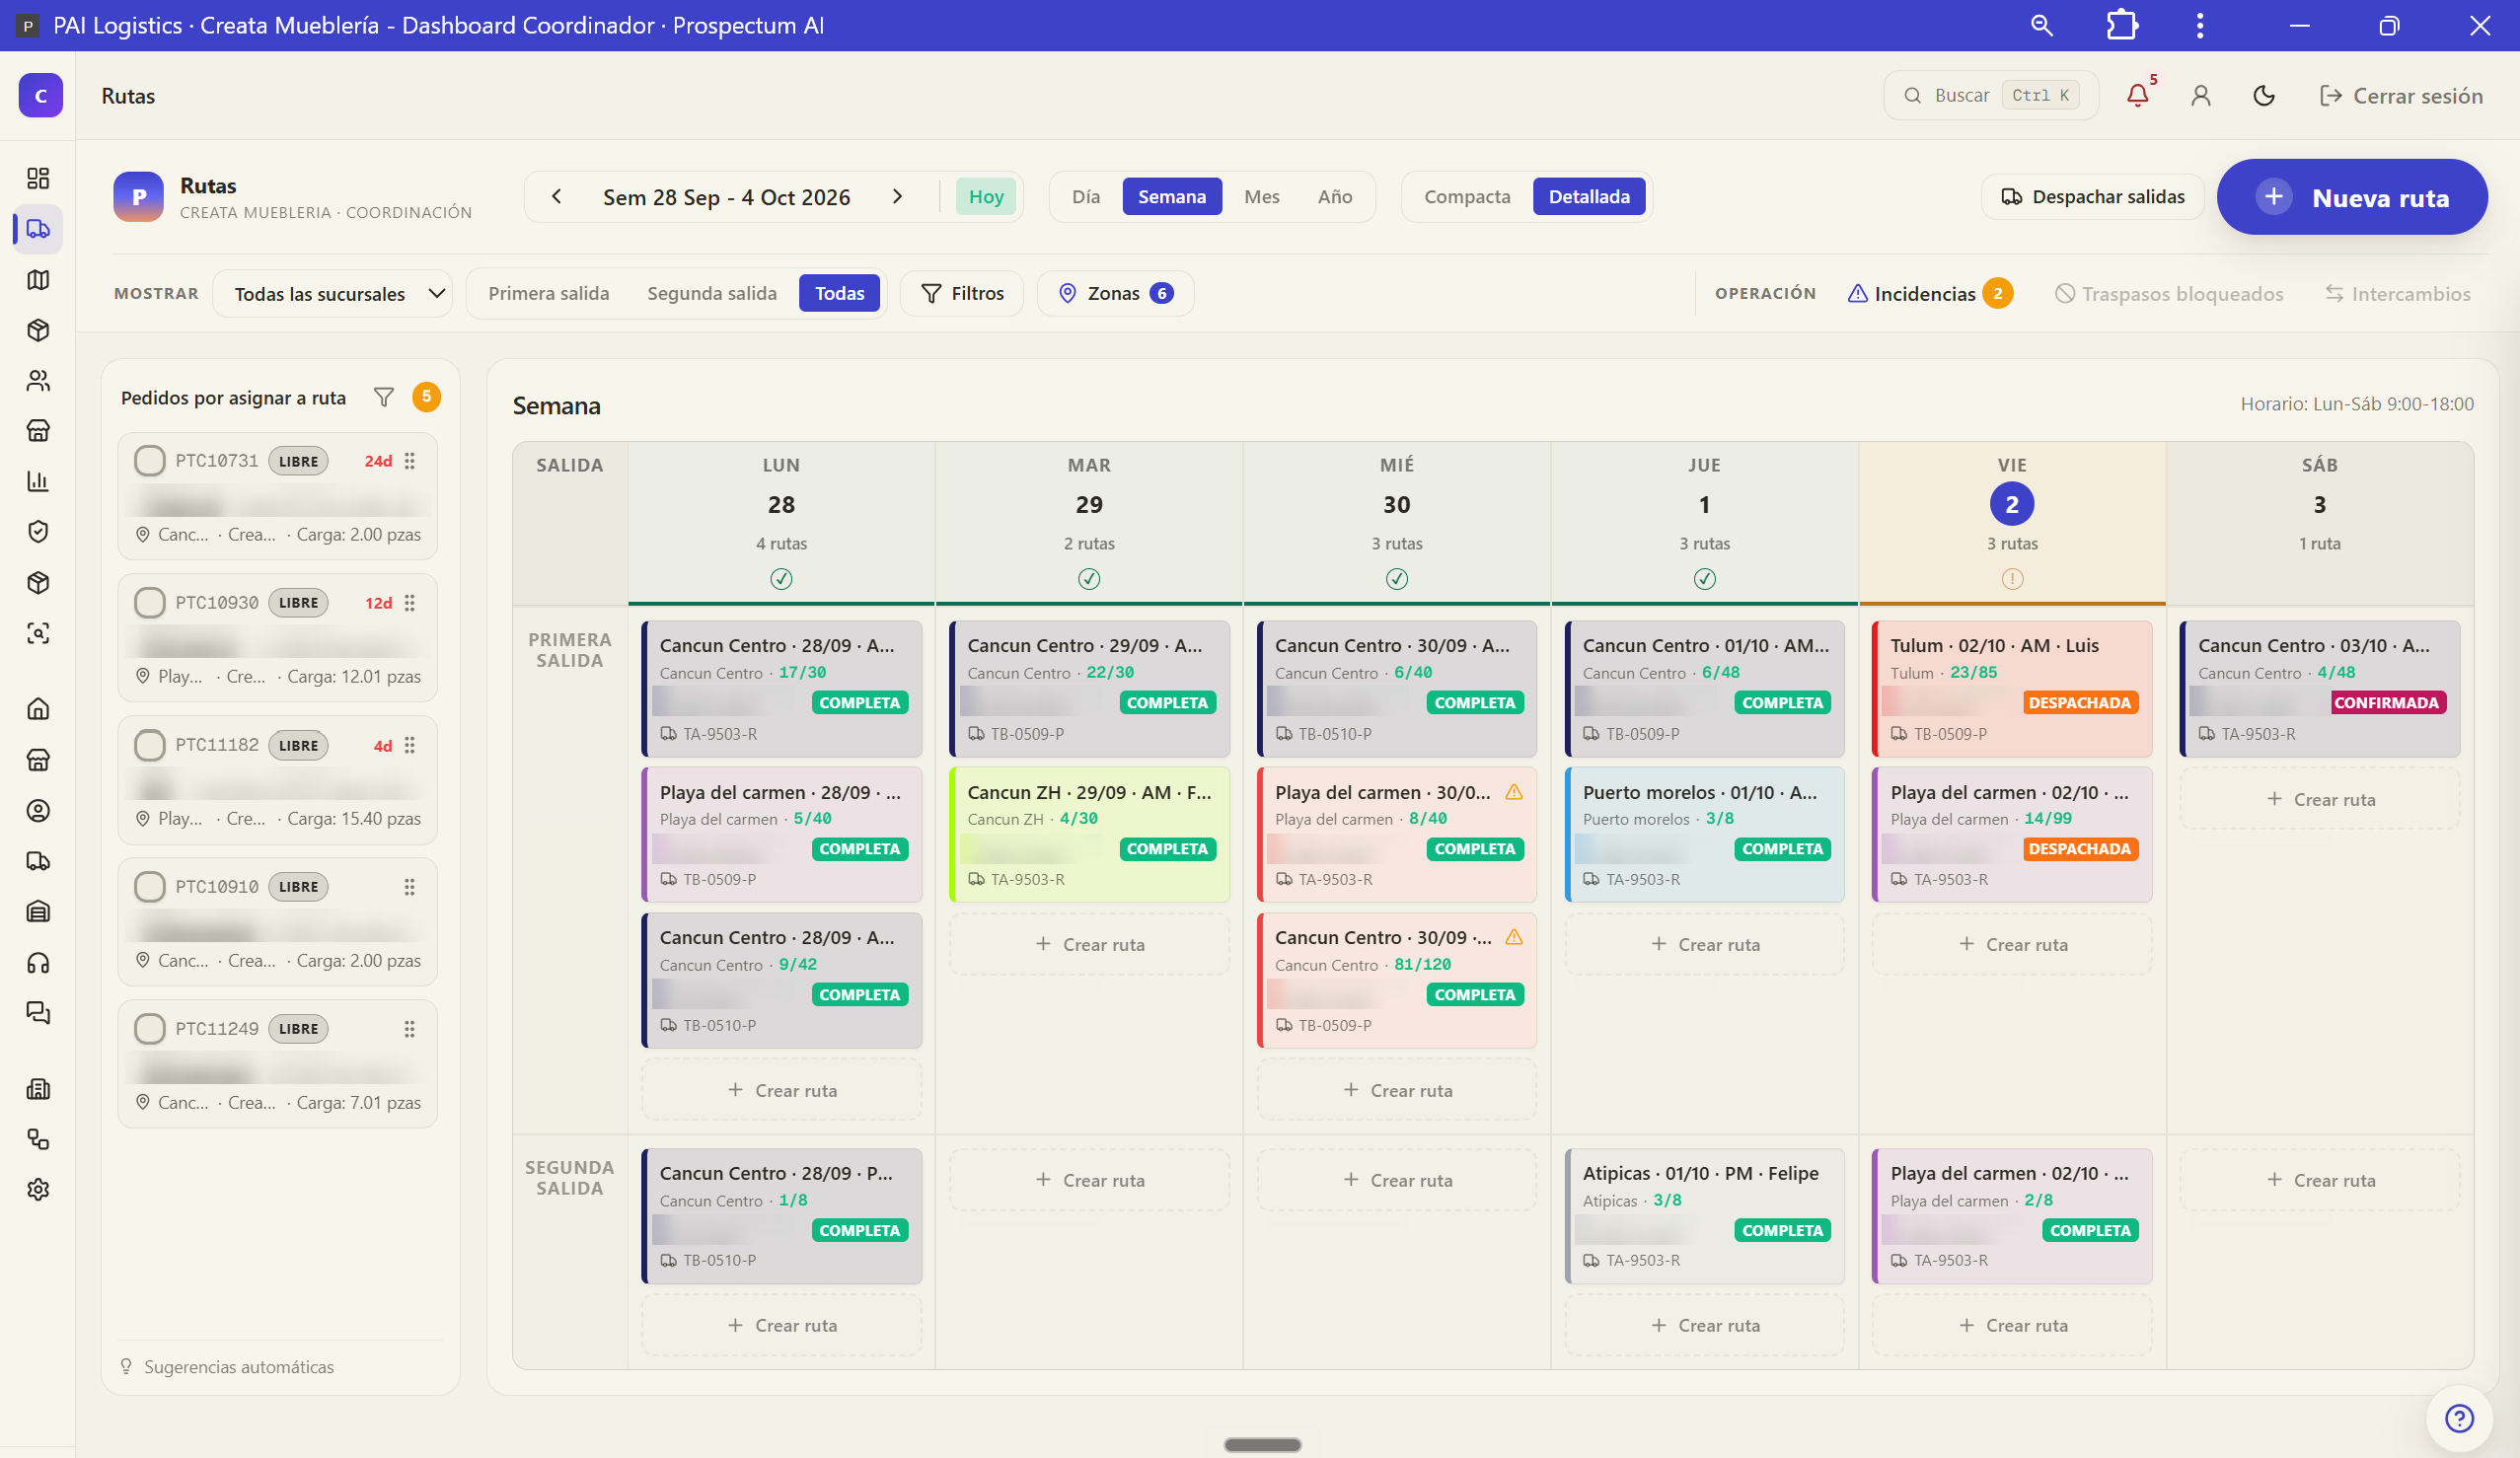Open the user profile icon in header
Image resolution: width=2520 pixels, height=1458 pixels.
point(2201,95)
